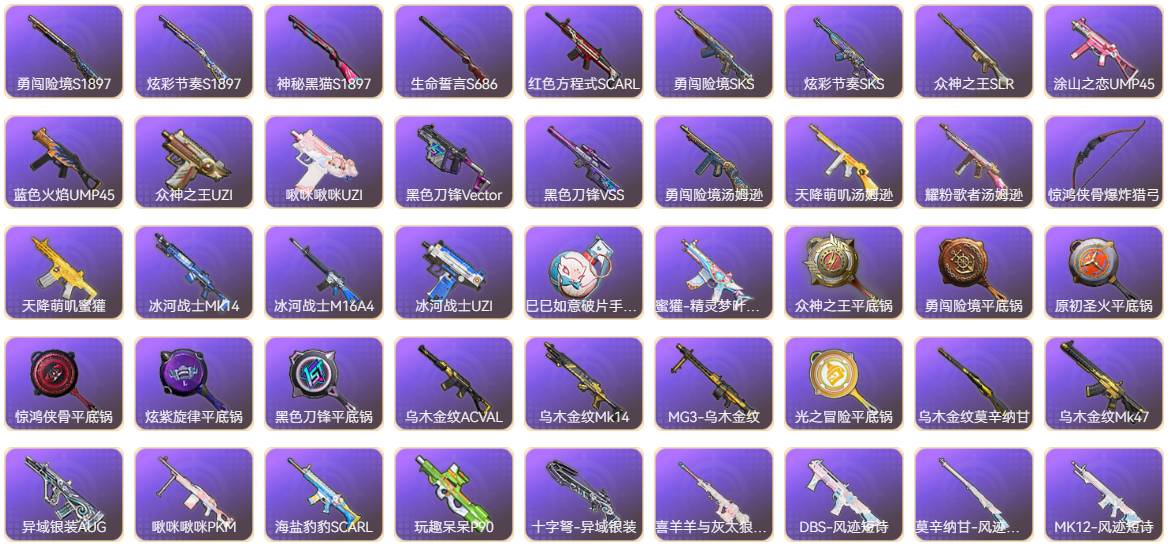Pick the 蓝色火焰UMP45 skin
Image resolution: width=1170 pixels, height=554 pixels.
(63, 162)
